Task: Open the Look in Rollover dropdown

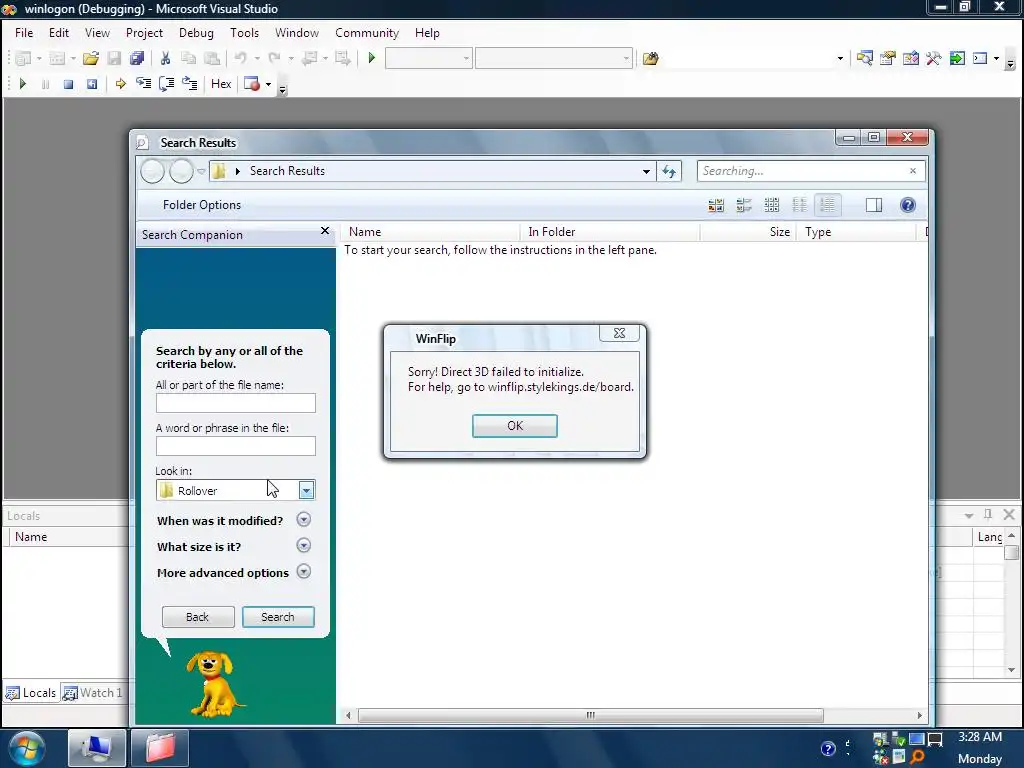Action: 306,490
